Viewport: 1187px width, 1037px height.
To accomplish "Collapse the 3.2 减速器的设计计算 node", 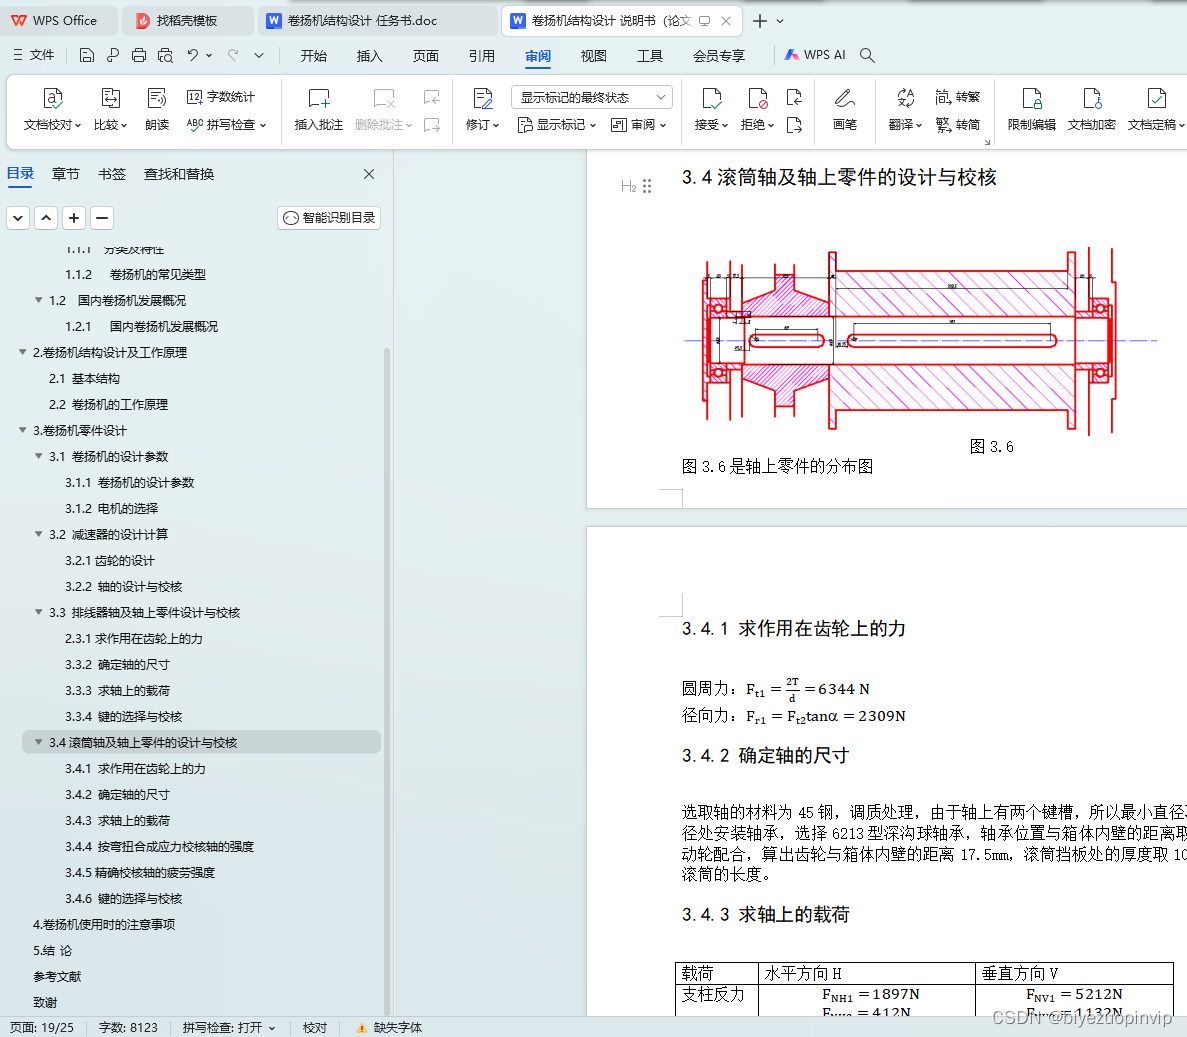I will [39, 534].
